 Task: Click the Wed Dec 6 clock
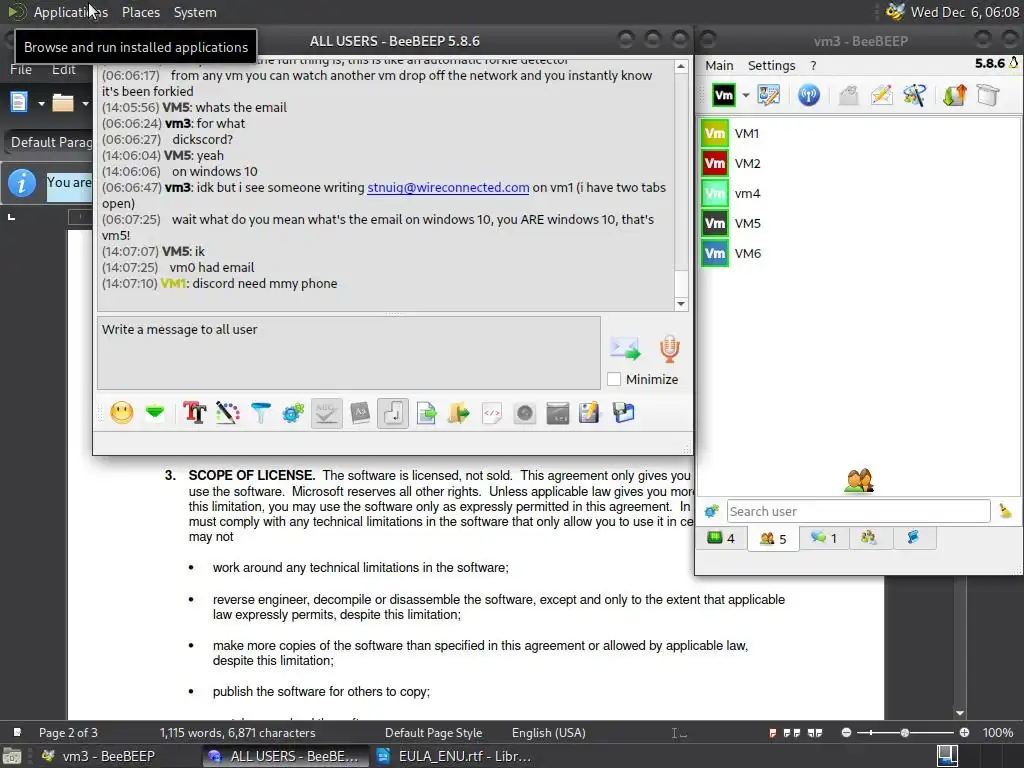(964, 12)
